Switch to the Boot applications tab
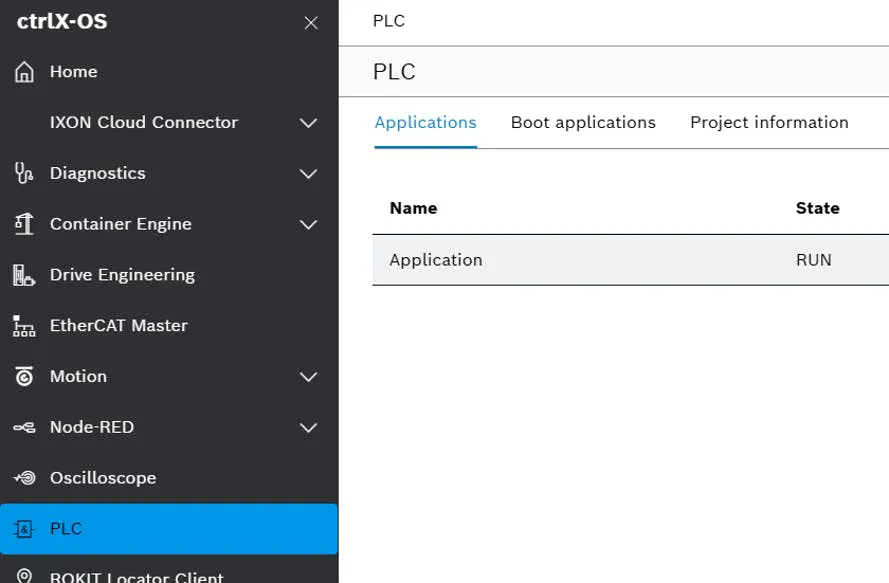Viewport: 889px width, 583px height. tap(583, 122)
